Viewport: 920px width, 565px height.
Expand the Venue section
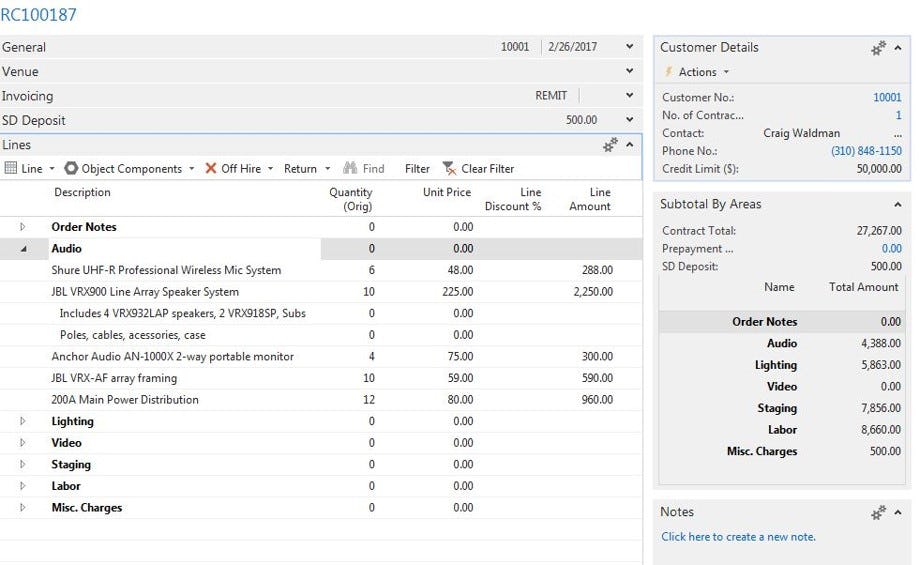[630, 71]
